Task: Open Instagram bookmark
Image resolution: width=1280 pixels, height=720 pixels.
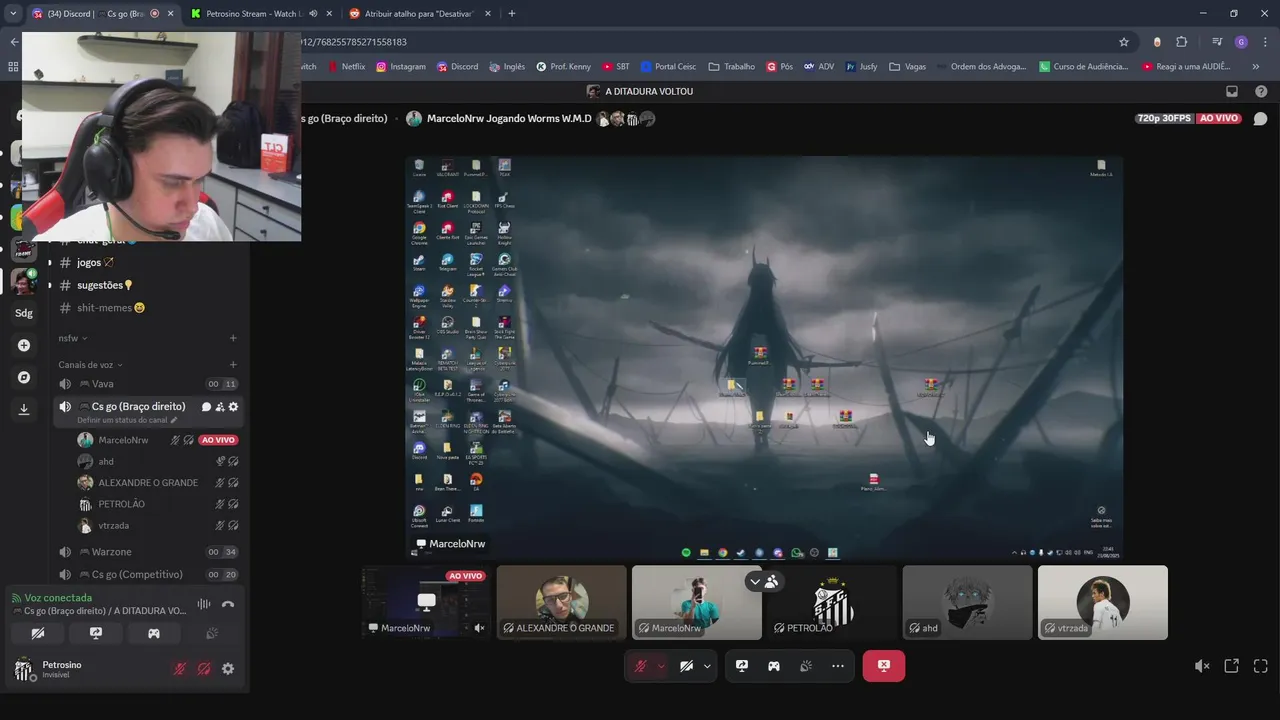Action: tap(401, 67)
